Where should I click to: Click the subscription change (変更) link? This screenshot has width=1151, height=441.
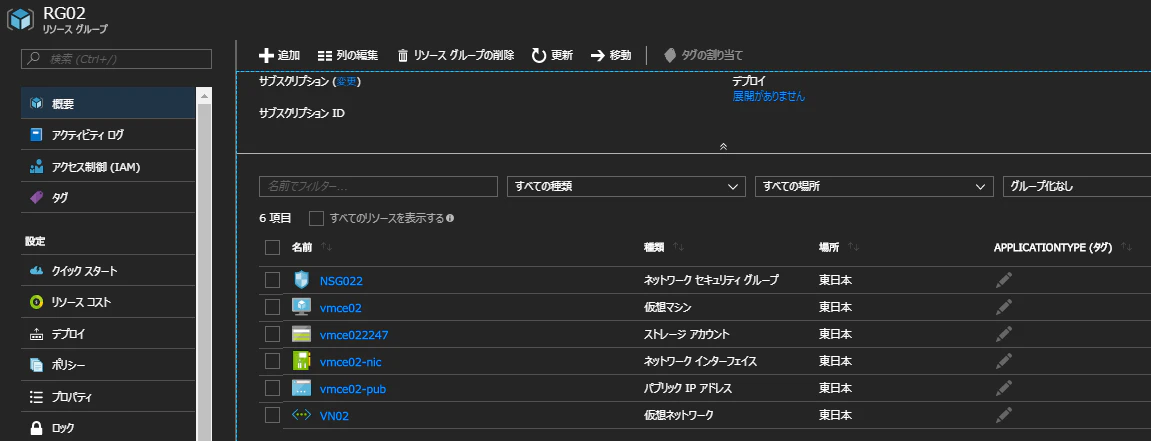(346, 81)
